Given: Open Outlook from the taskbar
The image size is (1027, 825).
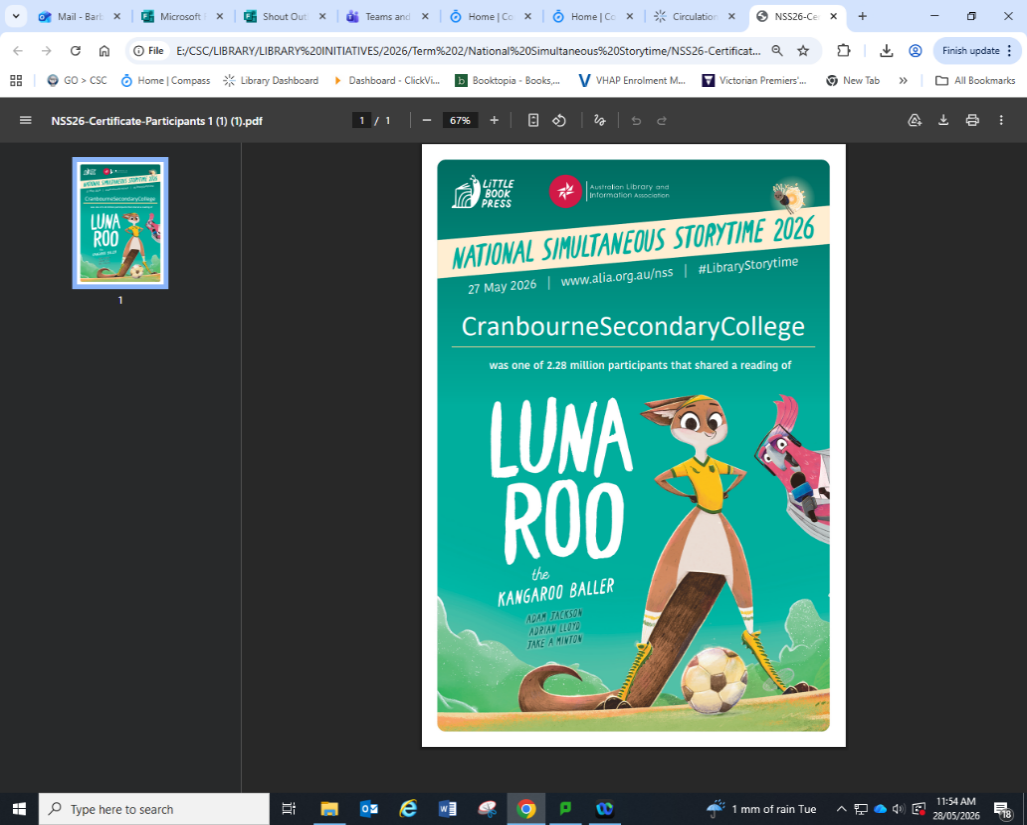Looking at the screenshot, I should [368, 809].
